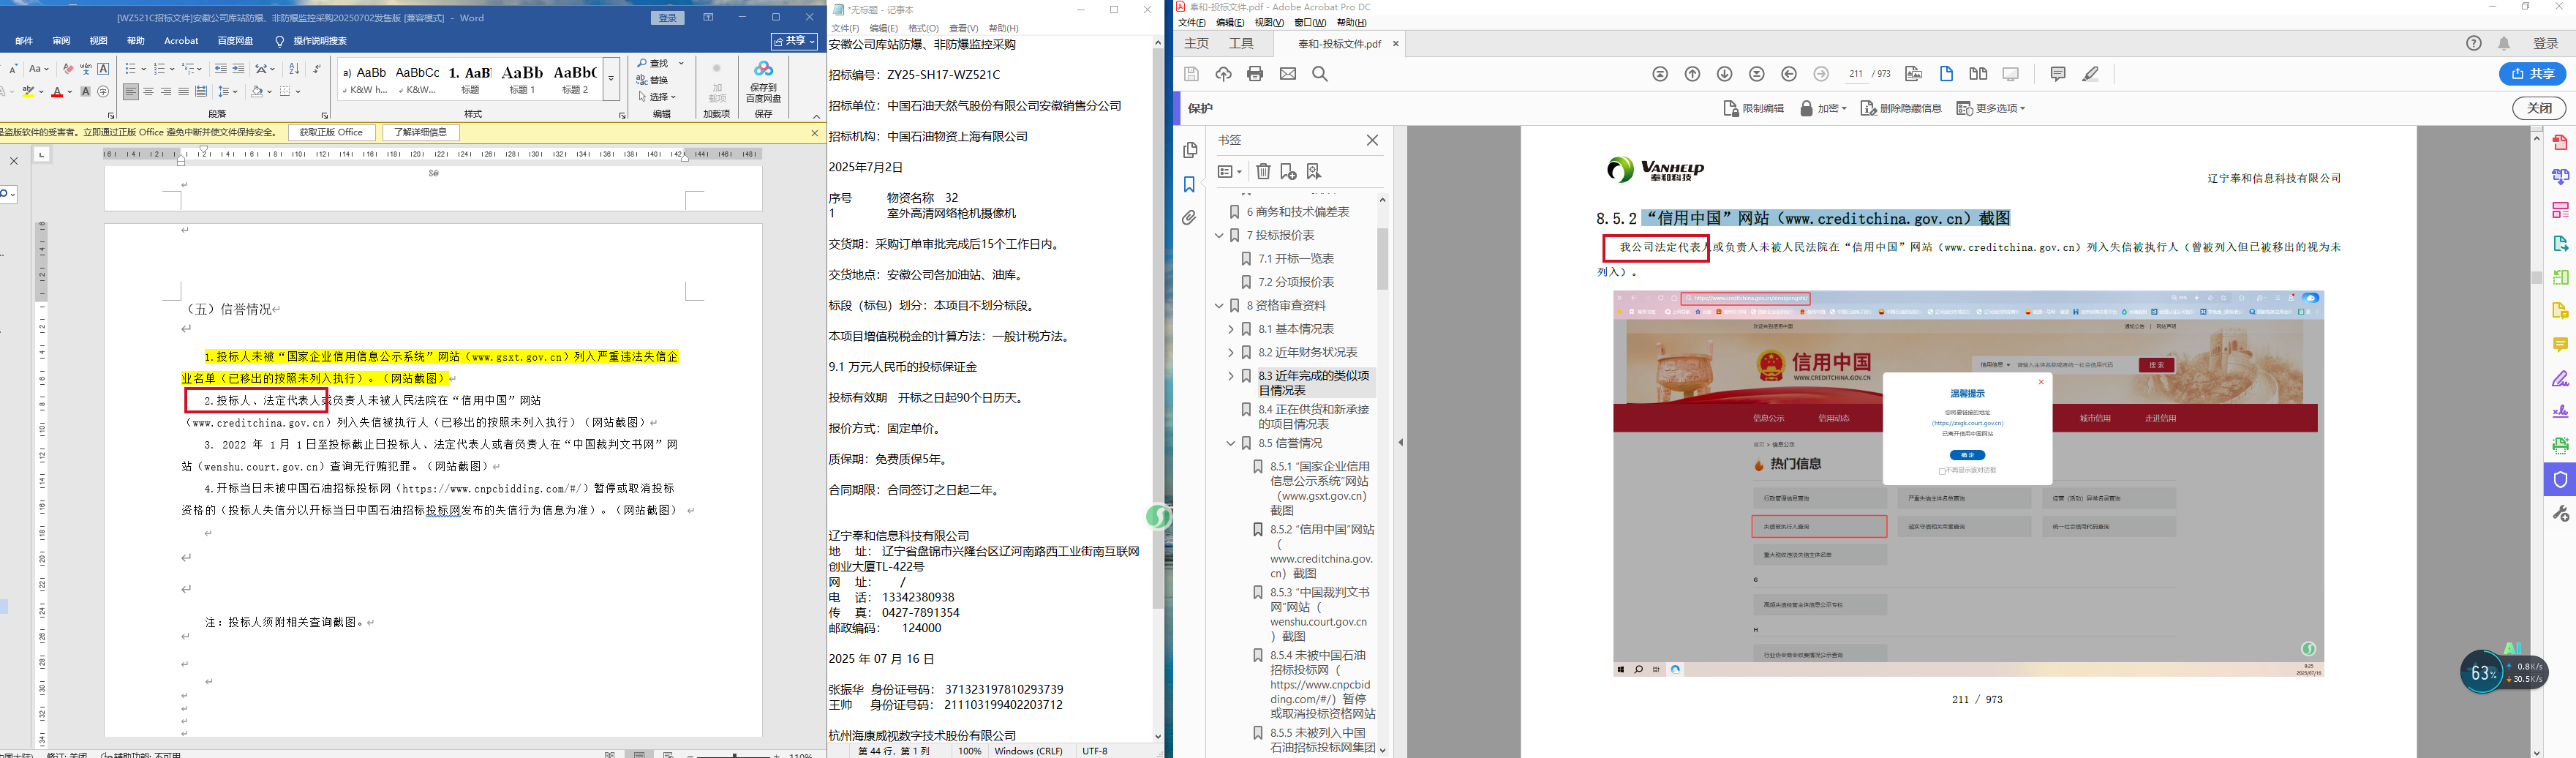
Task: Toggle Acrobat single page view
Action: [1947, 74]
